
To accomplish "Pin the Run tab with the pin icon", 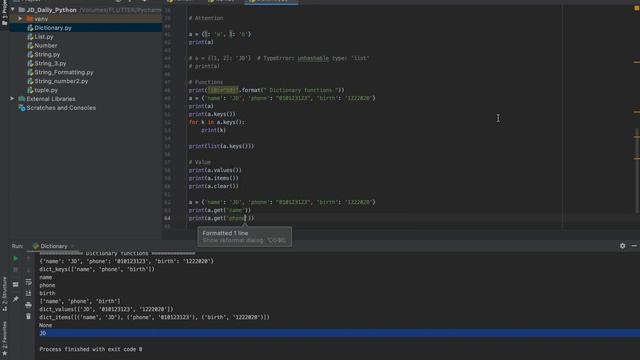I will click(x=16, y=299).
